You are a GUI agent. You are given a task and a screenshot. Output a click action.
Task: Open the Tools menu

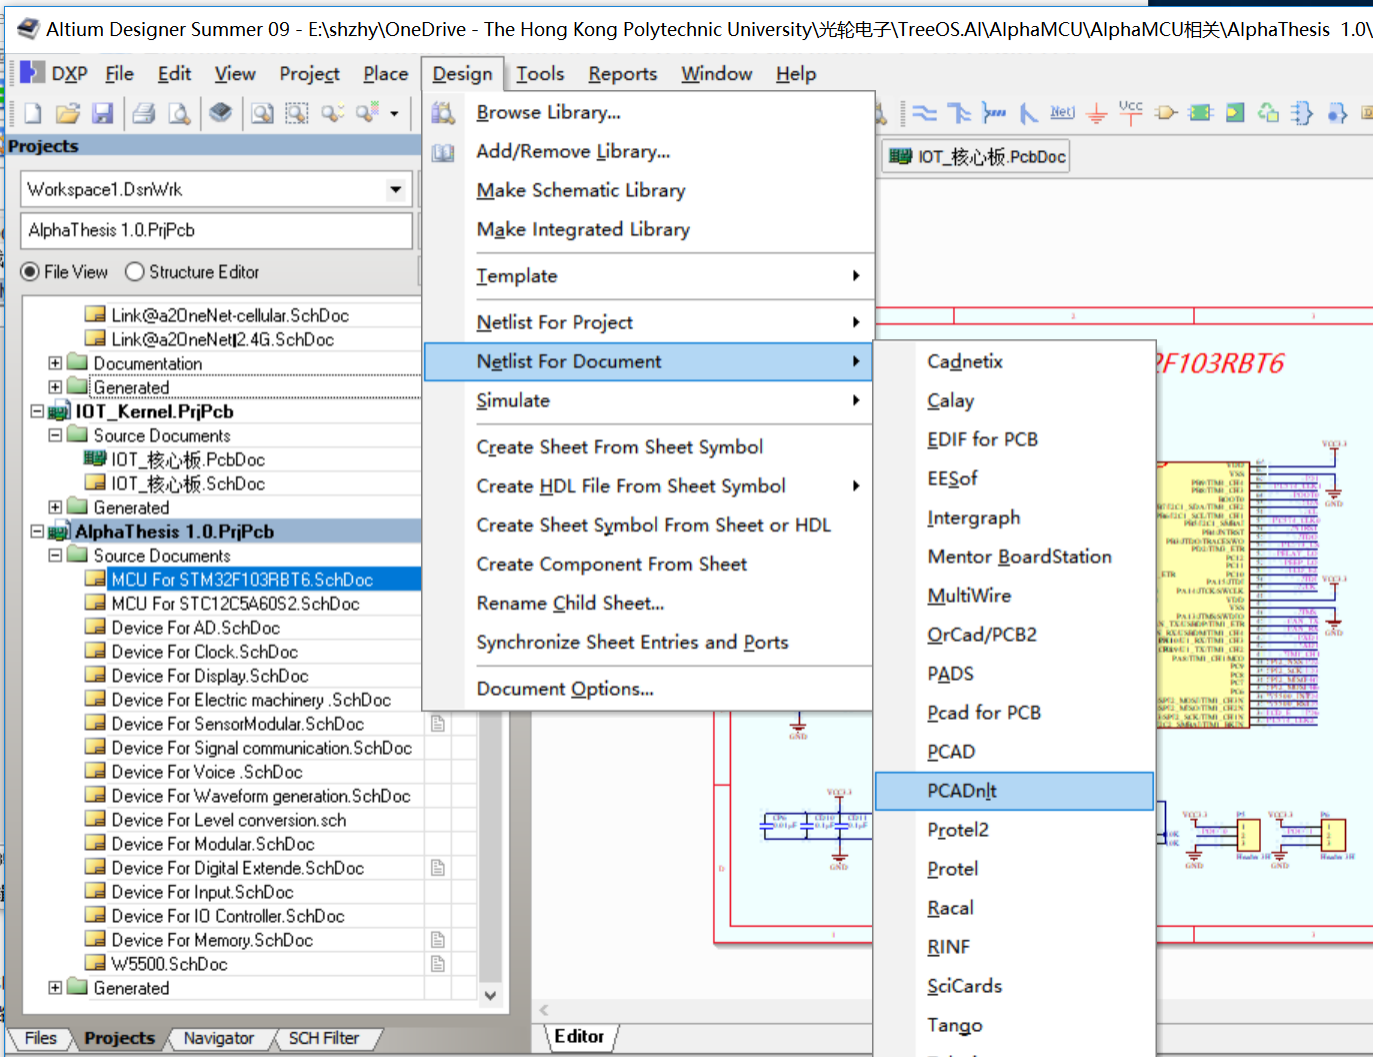(540, 73)
